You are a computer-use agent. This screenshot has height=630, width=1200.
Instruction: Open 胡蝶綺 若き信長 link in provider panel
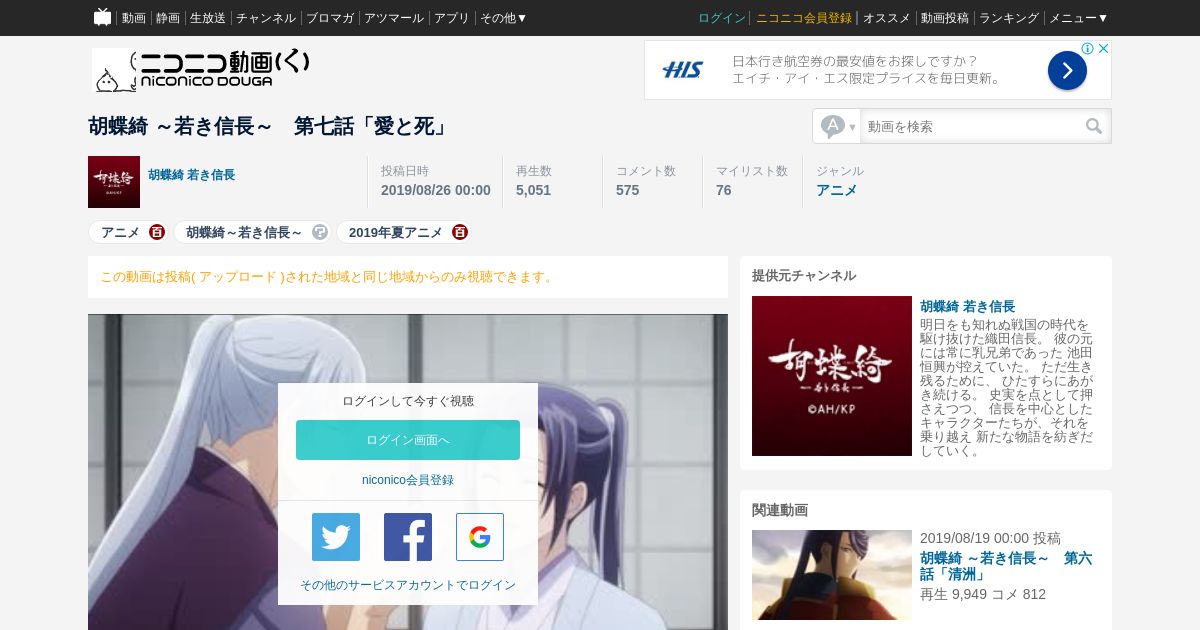click(x=968, y=306)
